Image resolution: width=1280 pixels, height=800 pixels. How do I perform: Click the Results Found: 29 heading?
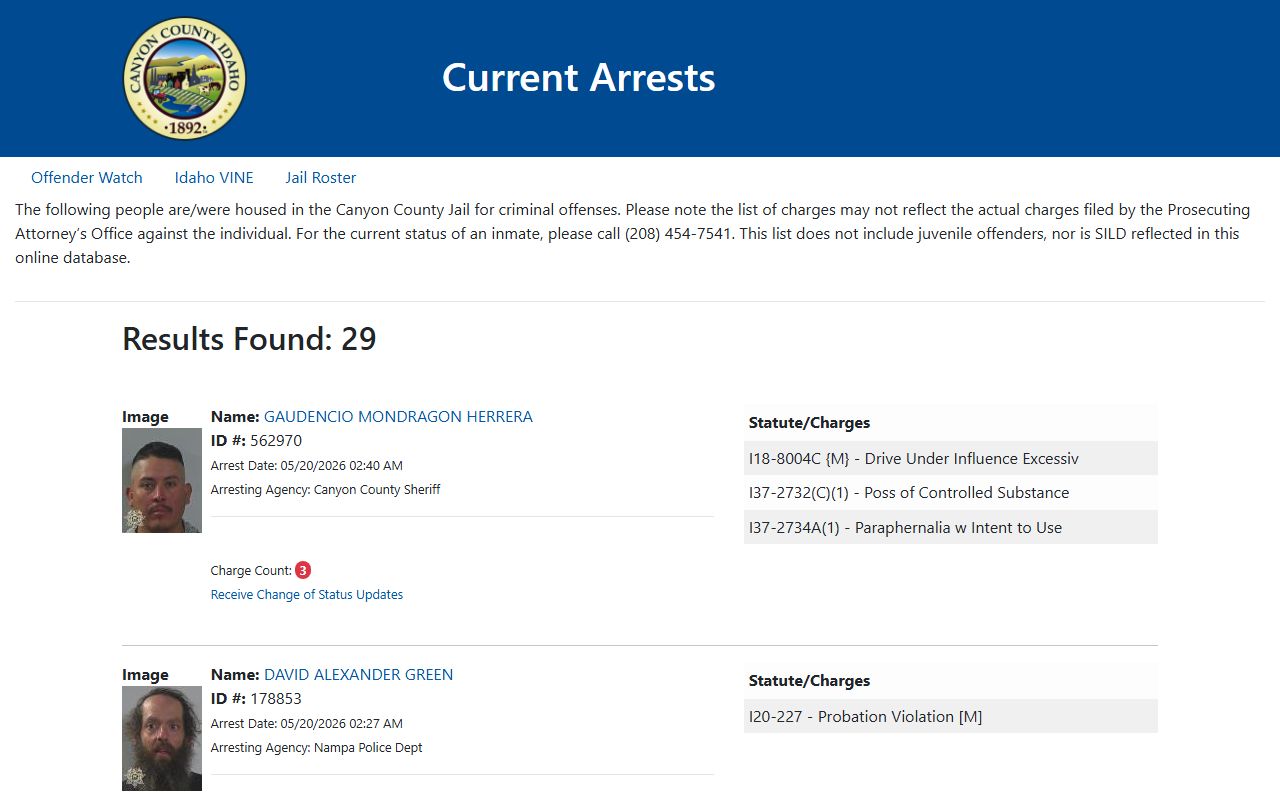[x=249, y=339]
